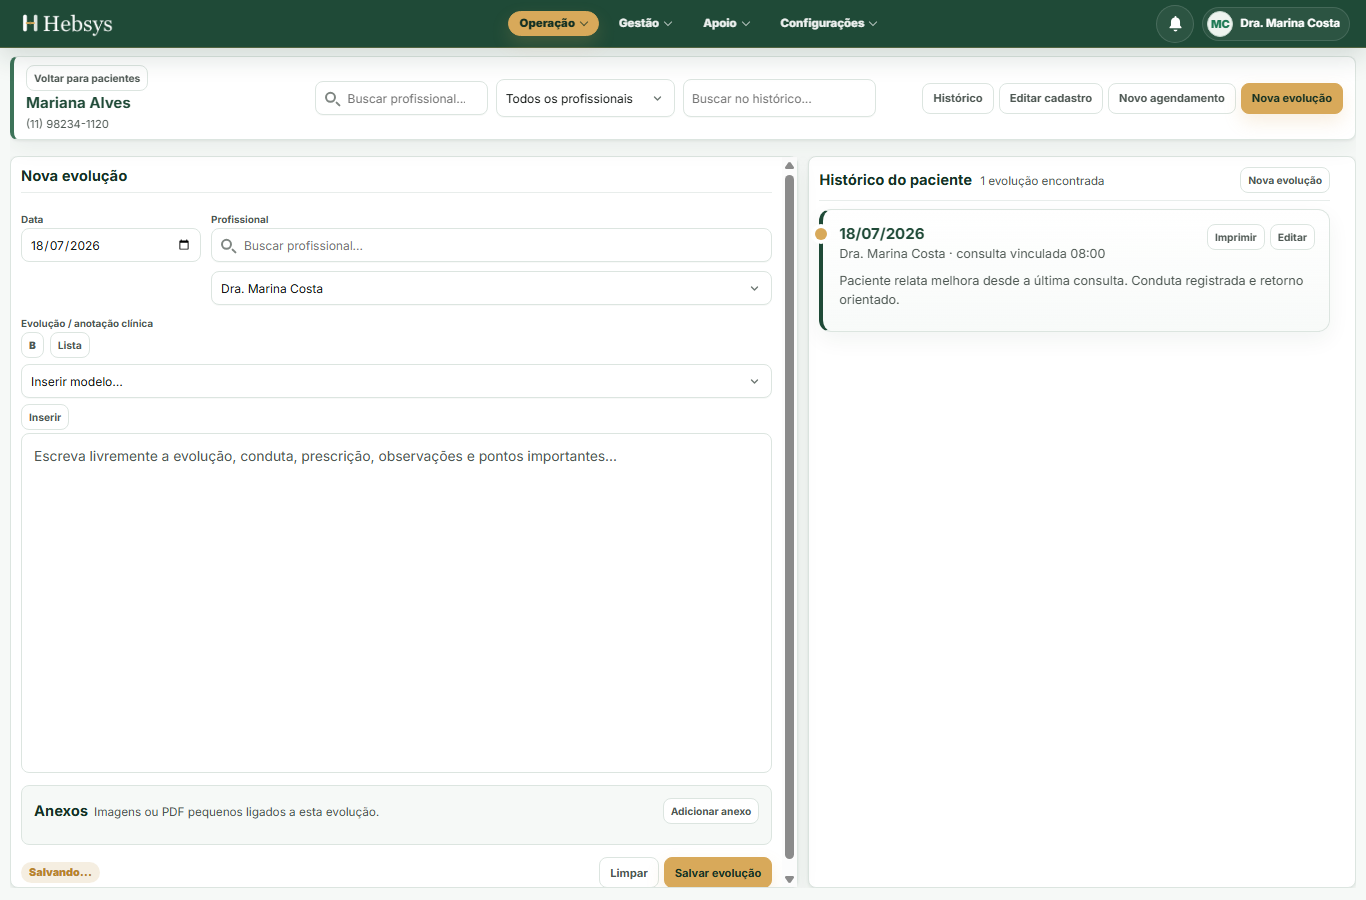
Task: Click Voltar para pacientes
Action: pos(87,78)
